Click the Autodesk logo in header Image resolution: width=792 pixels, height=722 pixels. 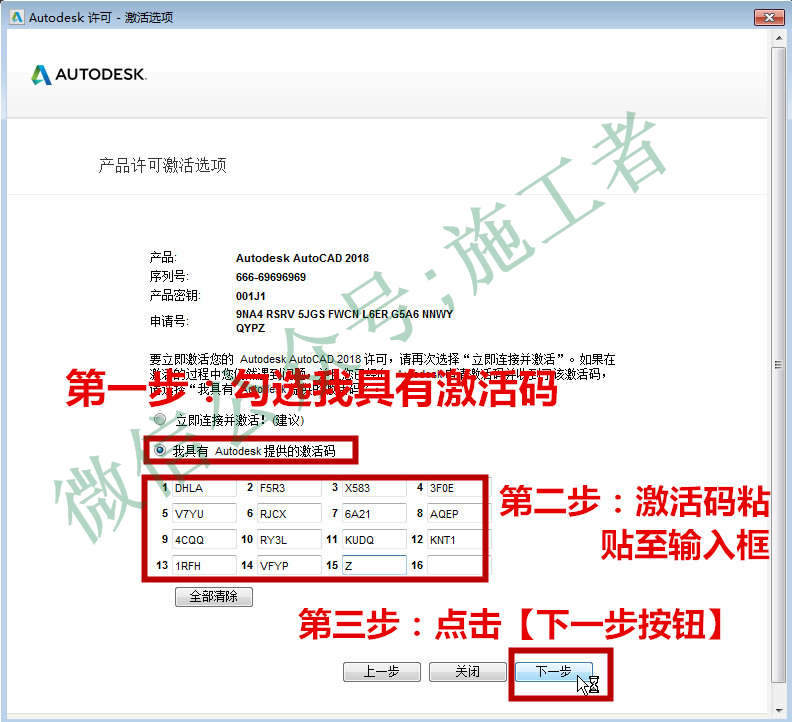[89, 75]
